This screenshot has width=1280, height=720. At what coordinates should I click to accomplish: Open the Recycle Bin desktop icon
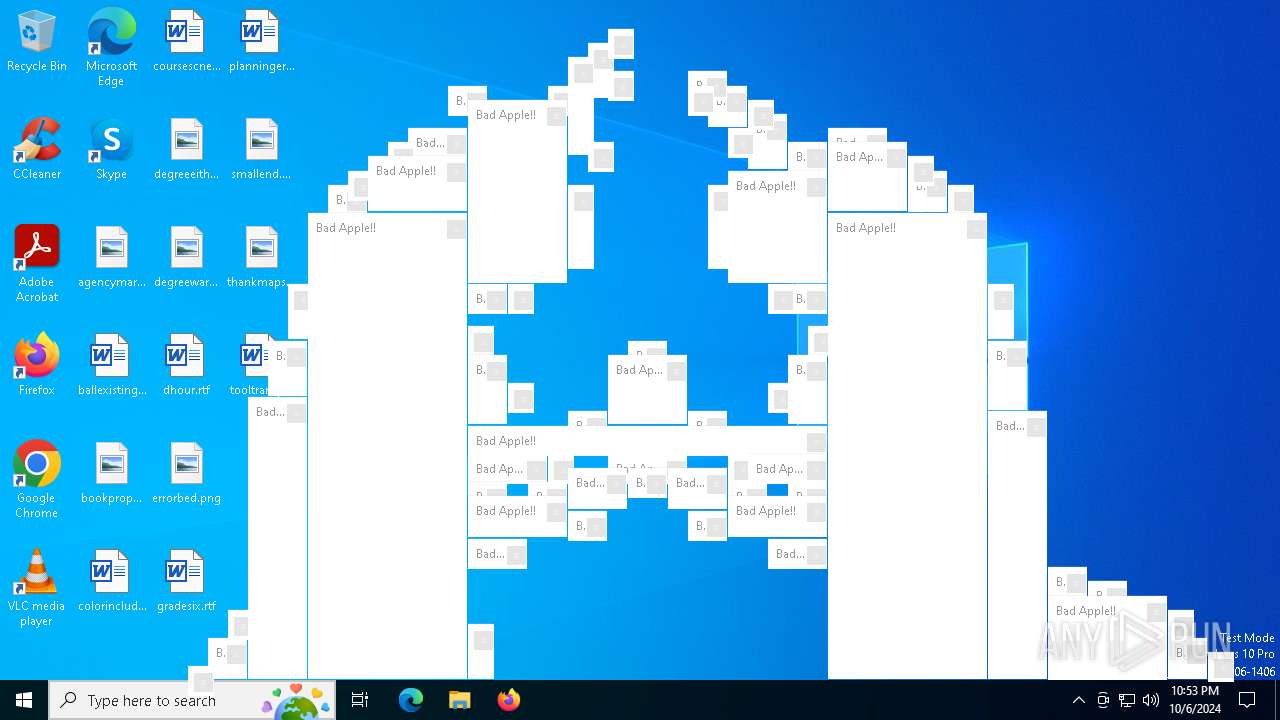click(37, 42)
